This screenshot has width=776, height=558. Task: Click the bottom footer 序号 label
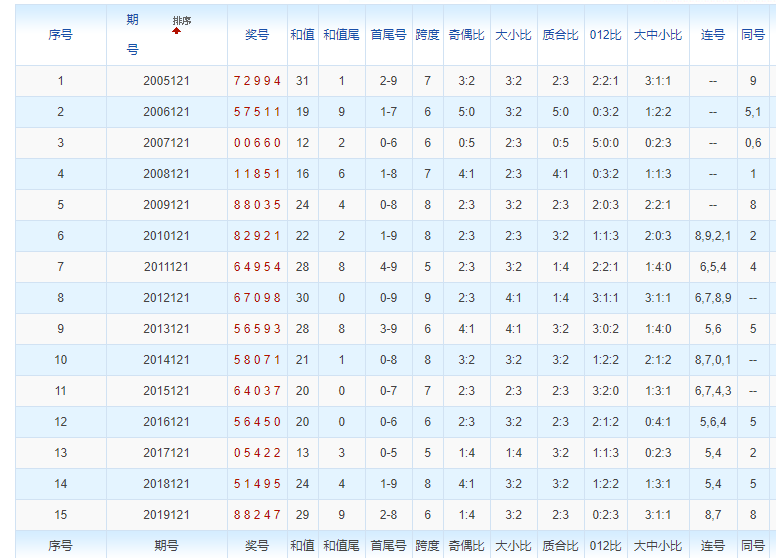pos(60,546)
